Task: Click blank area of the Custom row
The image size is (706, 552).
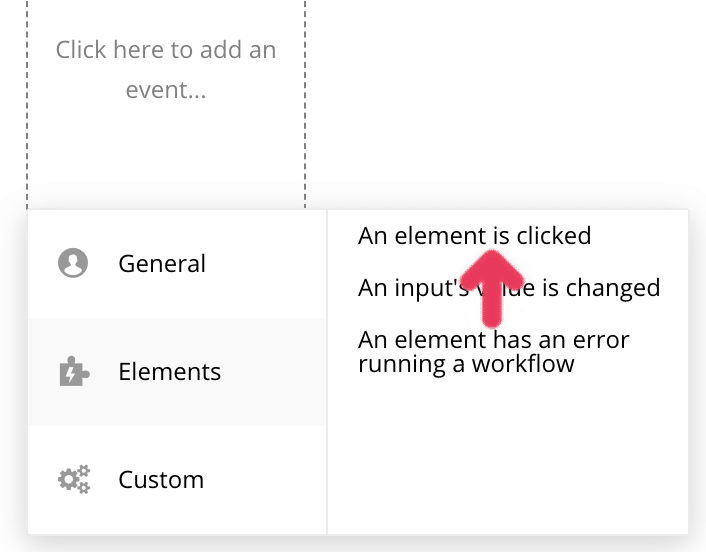Action: (x=270, y=480)
